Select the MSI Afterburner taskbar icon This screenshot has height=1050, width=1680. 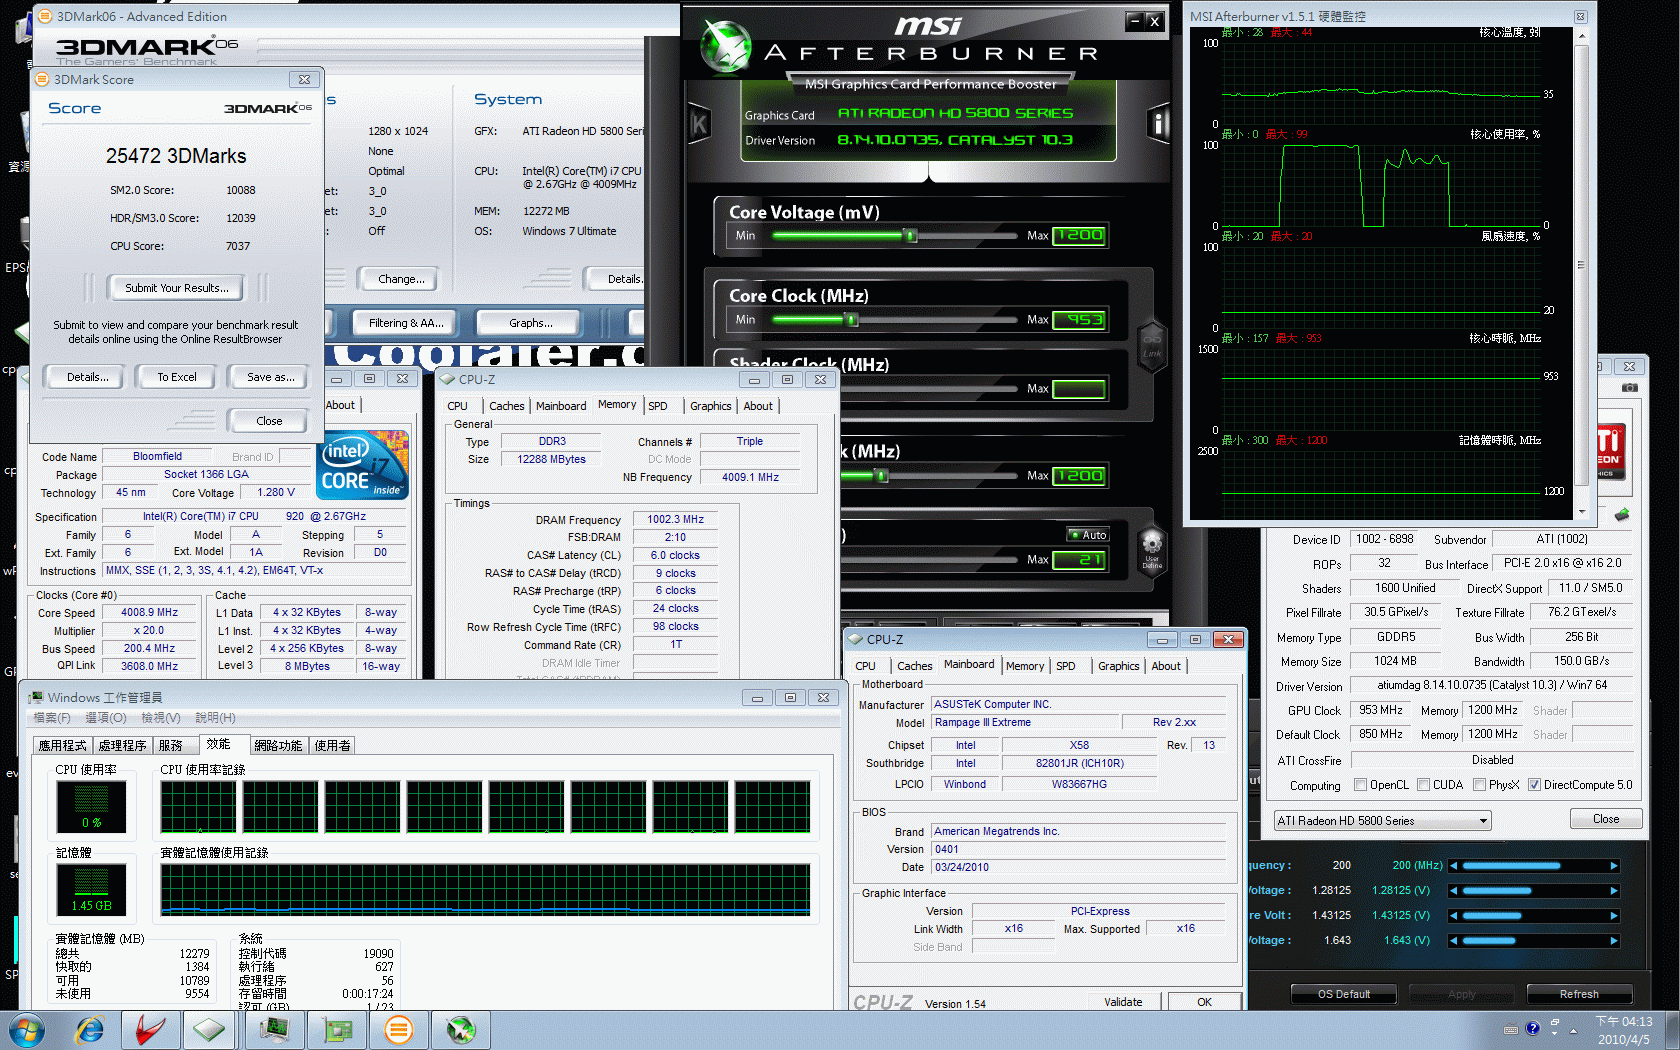pos(461,1029)
